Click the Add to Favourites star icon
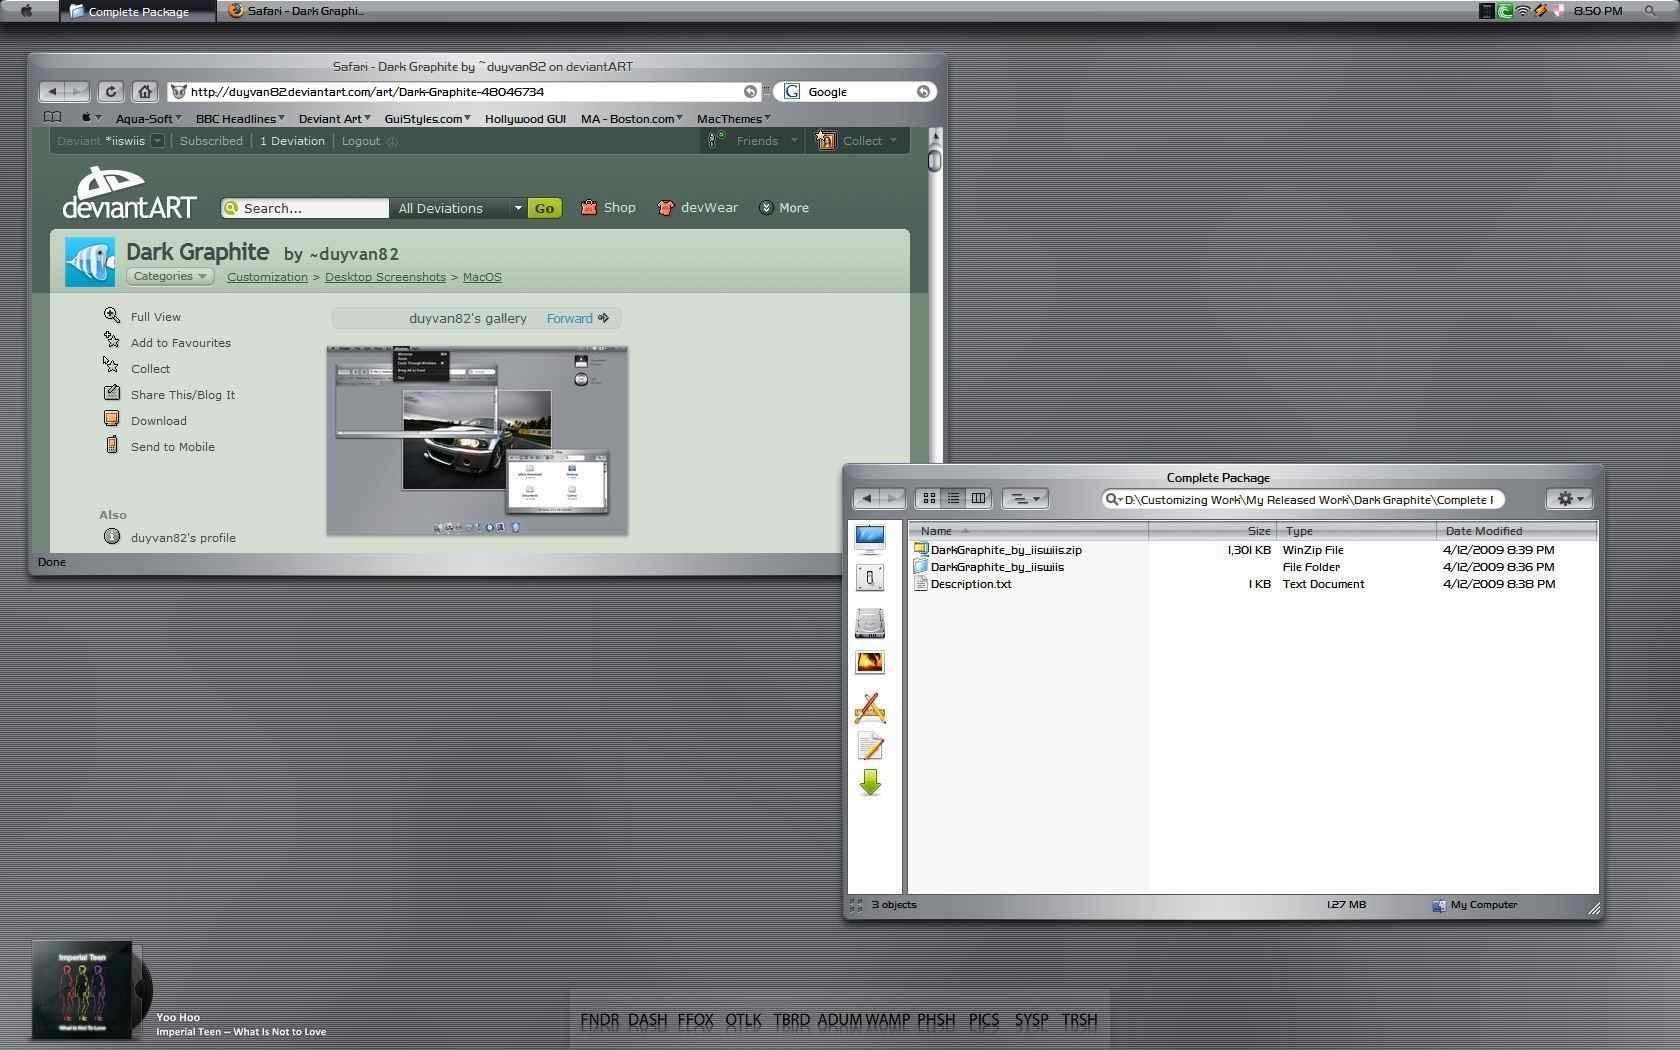 (112, 341)
